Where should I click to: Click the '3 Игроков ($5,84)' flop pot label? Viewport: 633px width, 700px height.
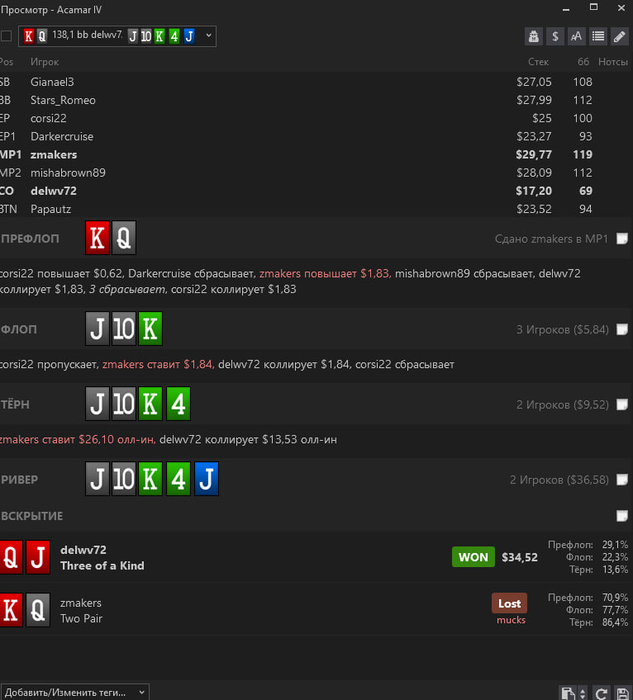[x=562, y=329]
